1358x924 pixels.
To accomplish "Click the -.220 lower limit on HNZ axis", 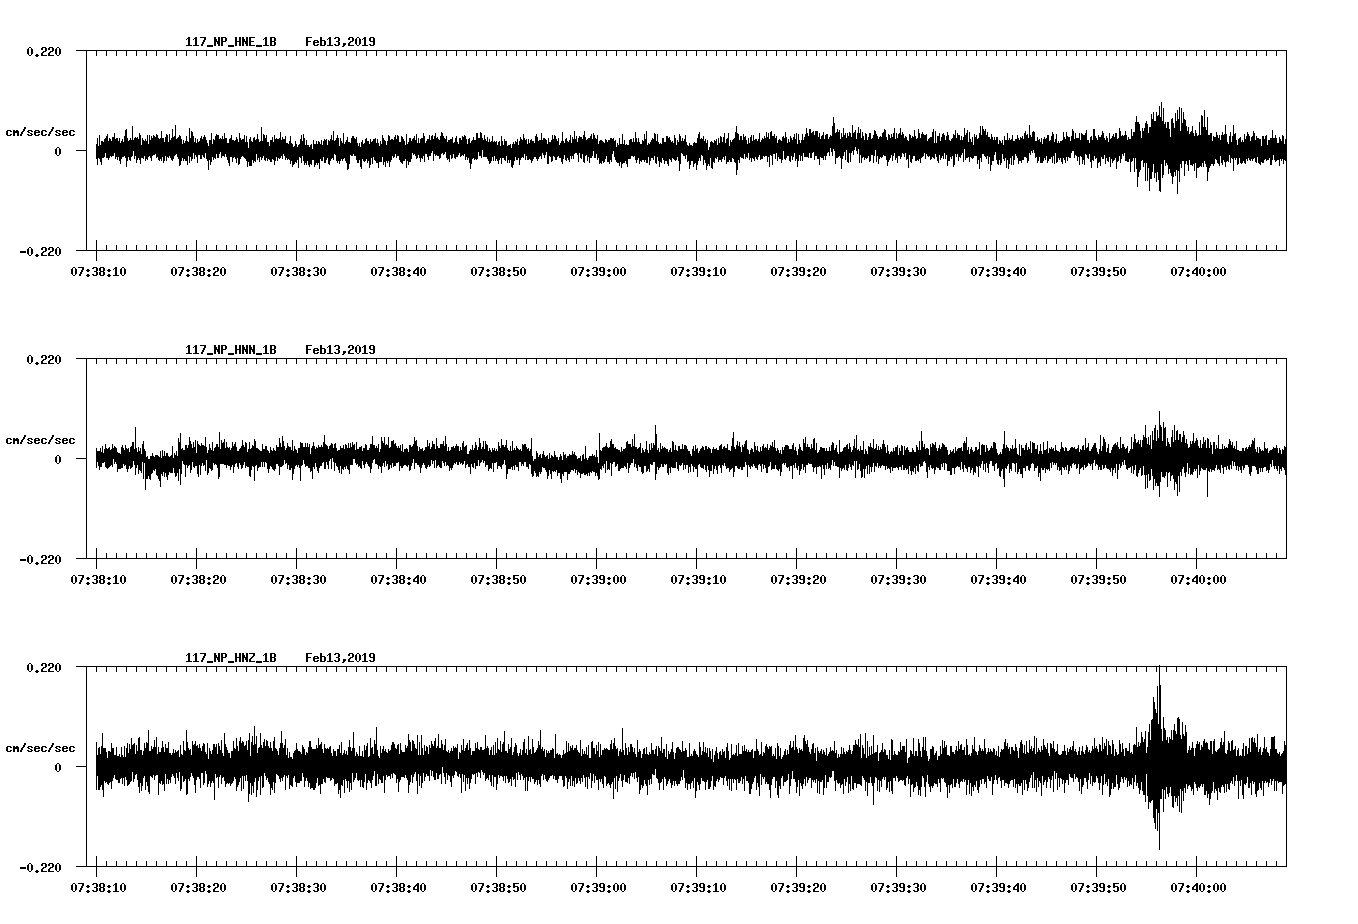I will [x=40, y=867].
